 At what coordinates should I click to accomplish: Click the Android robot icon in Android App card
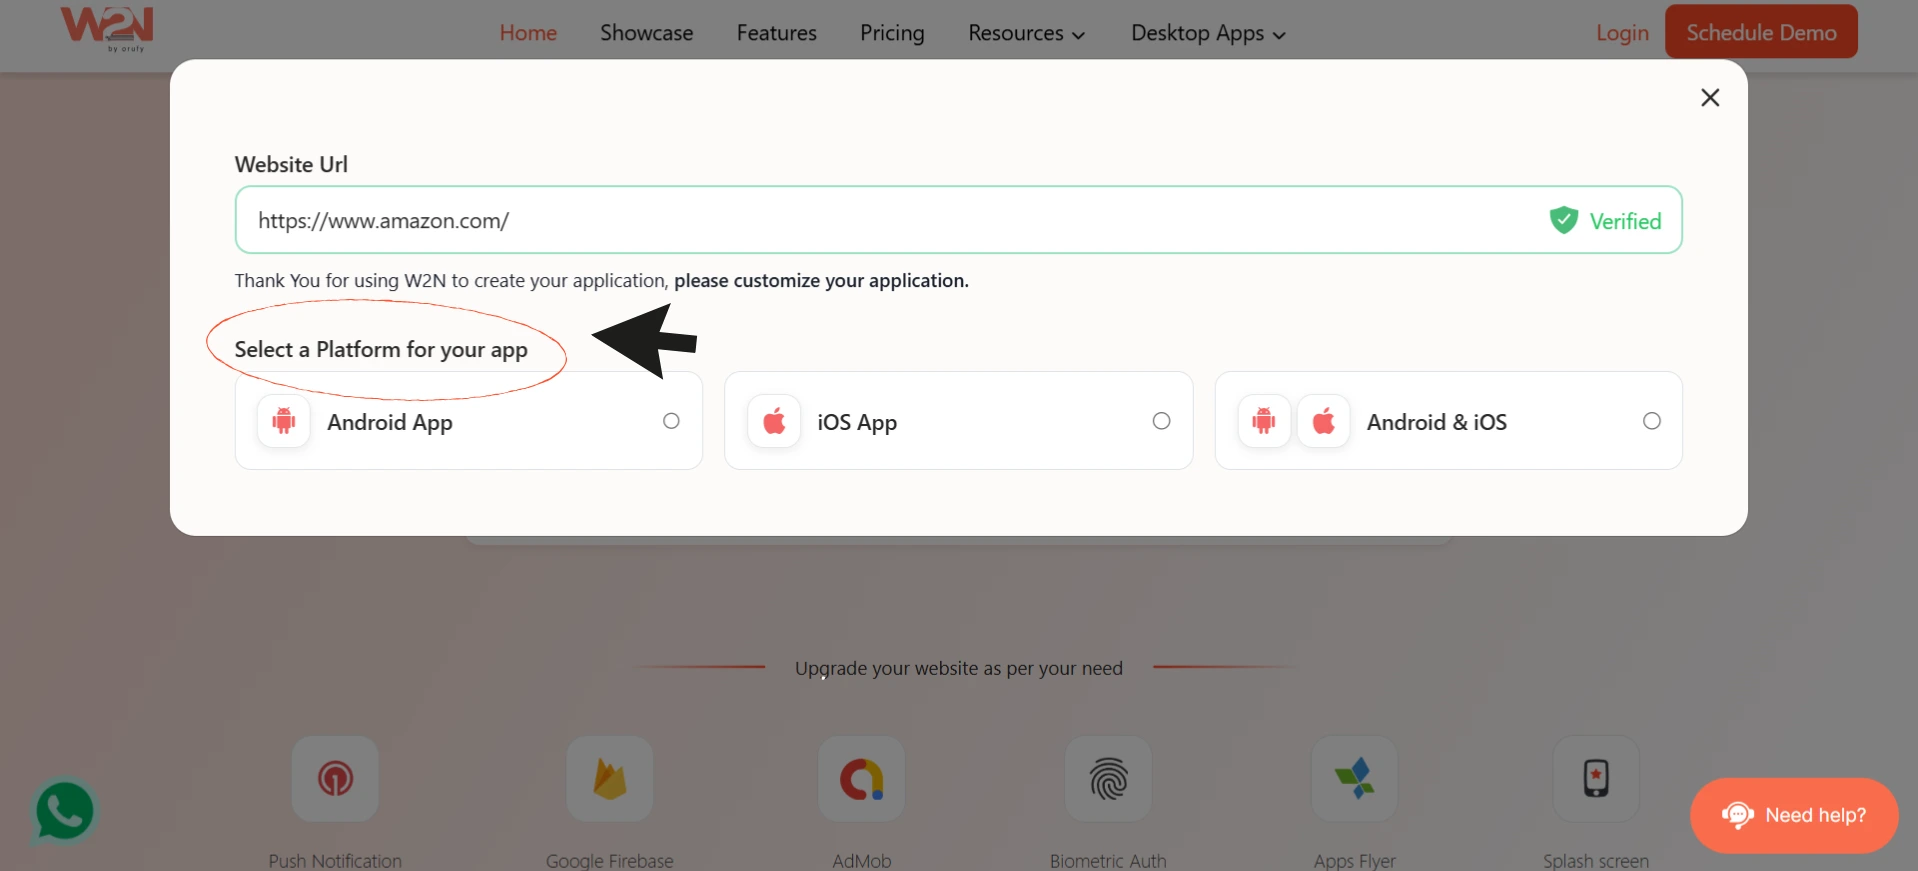tap(284, 421)
